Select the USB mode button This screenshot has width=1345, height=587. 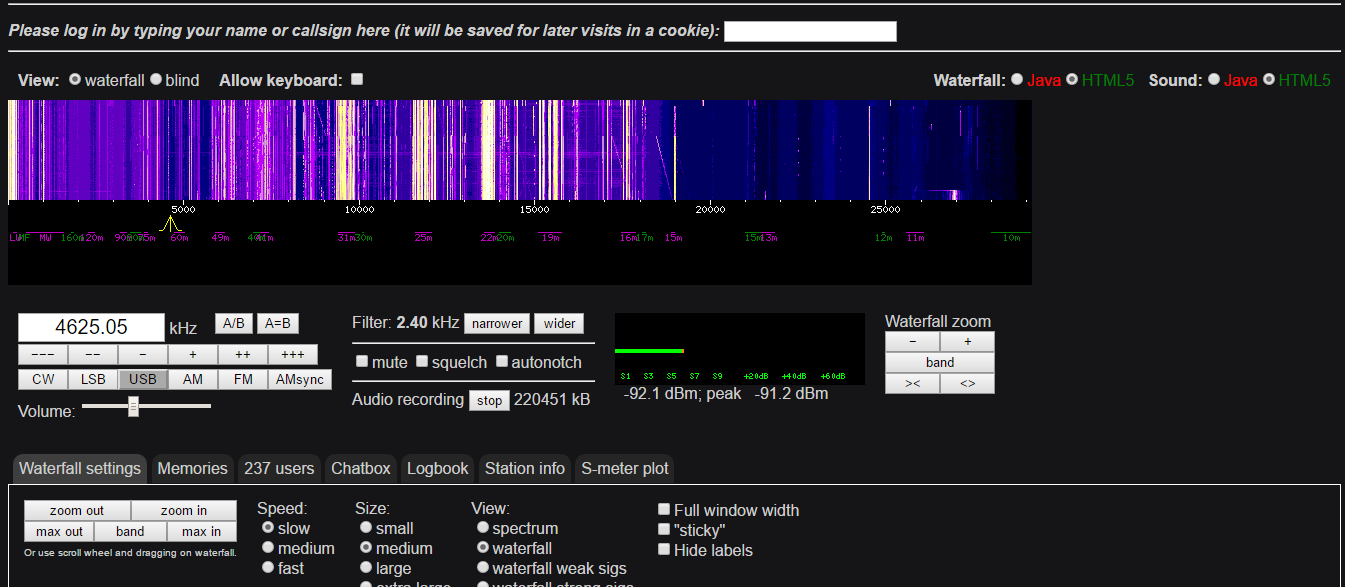click(143, 379)
